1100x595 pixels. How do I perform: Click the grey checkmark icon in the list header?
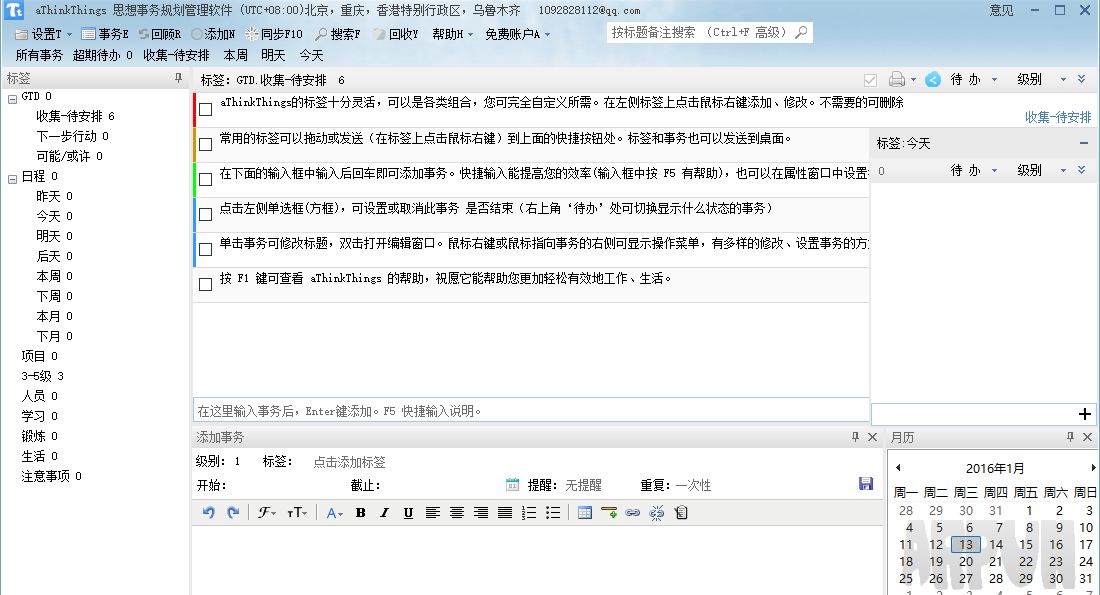871,80
